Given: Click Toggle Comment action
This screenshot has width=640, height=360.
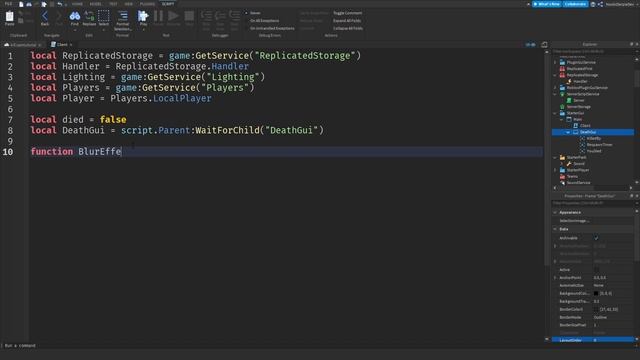Looking at the screenshot, I should [x=347, y=13].
